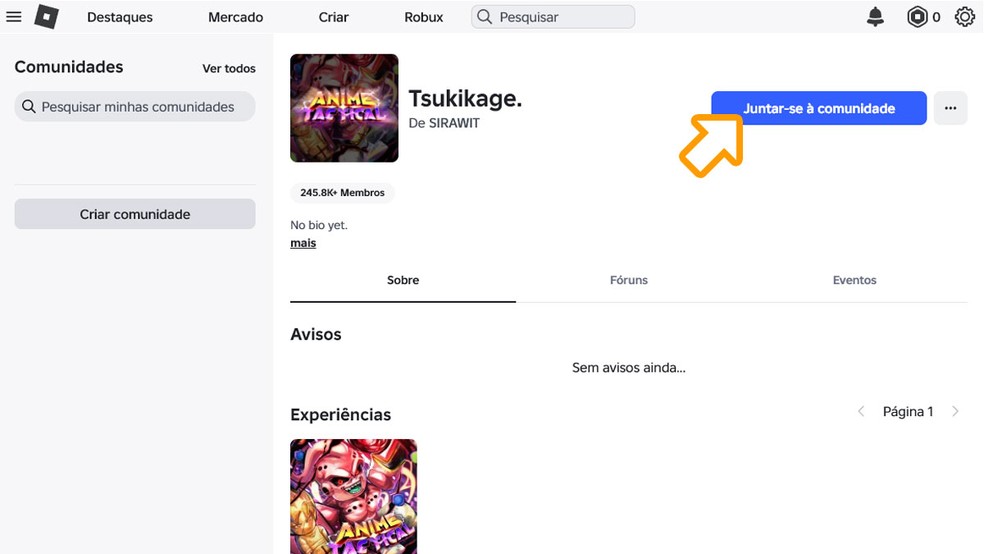Viewport: 984px width, 554px height.
Task: Select the Sobre tab
Action: coord(403,280)
